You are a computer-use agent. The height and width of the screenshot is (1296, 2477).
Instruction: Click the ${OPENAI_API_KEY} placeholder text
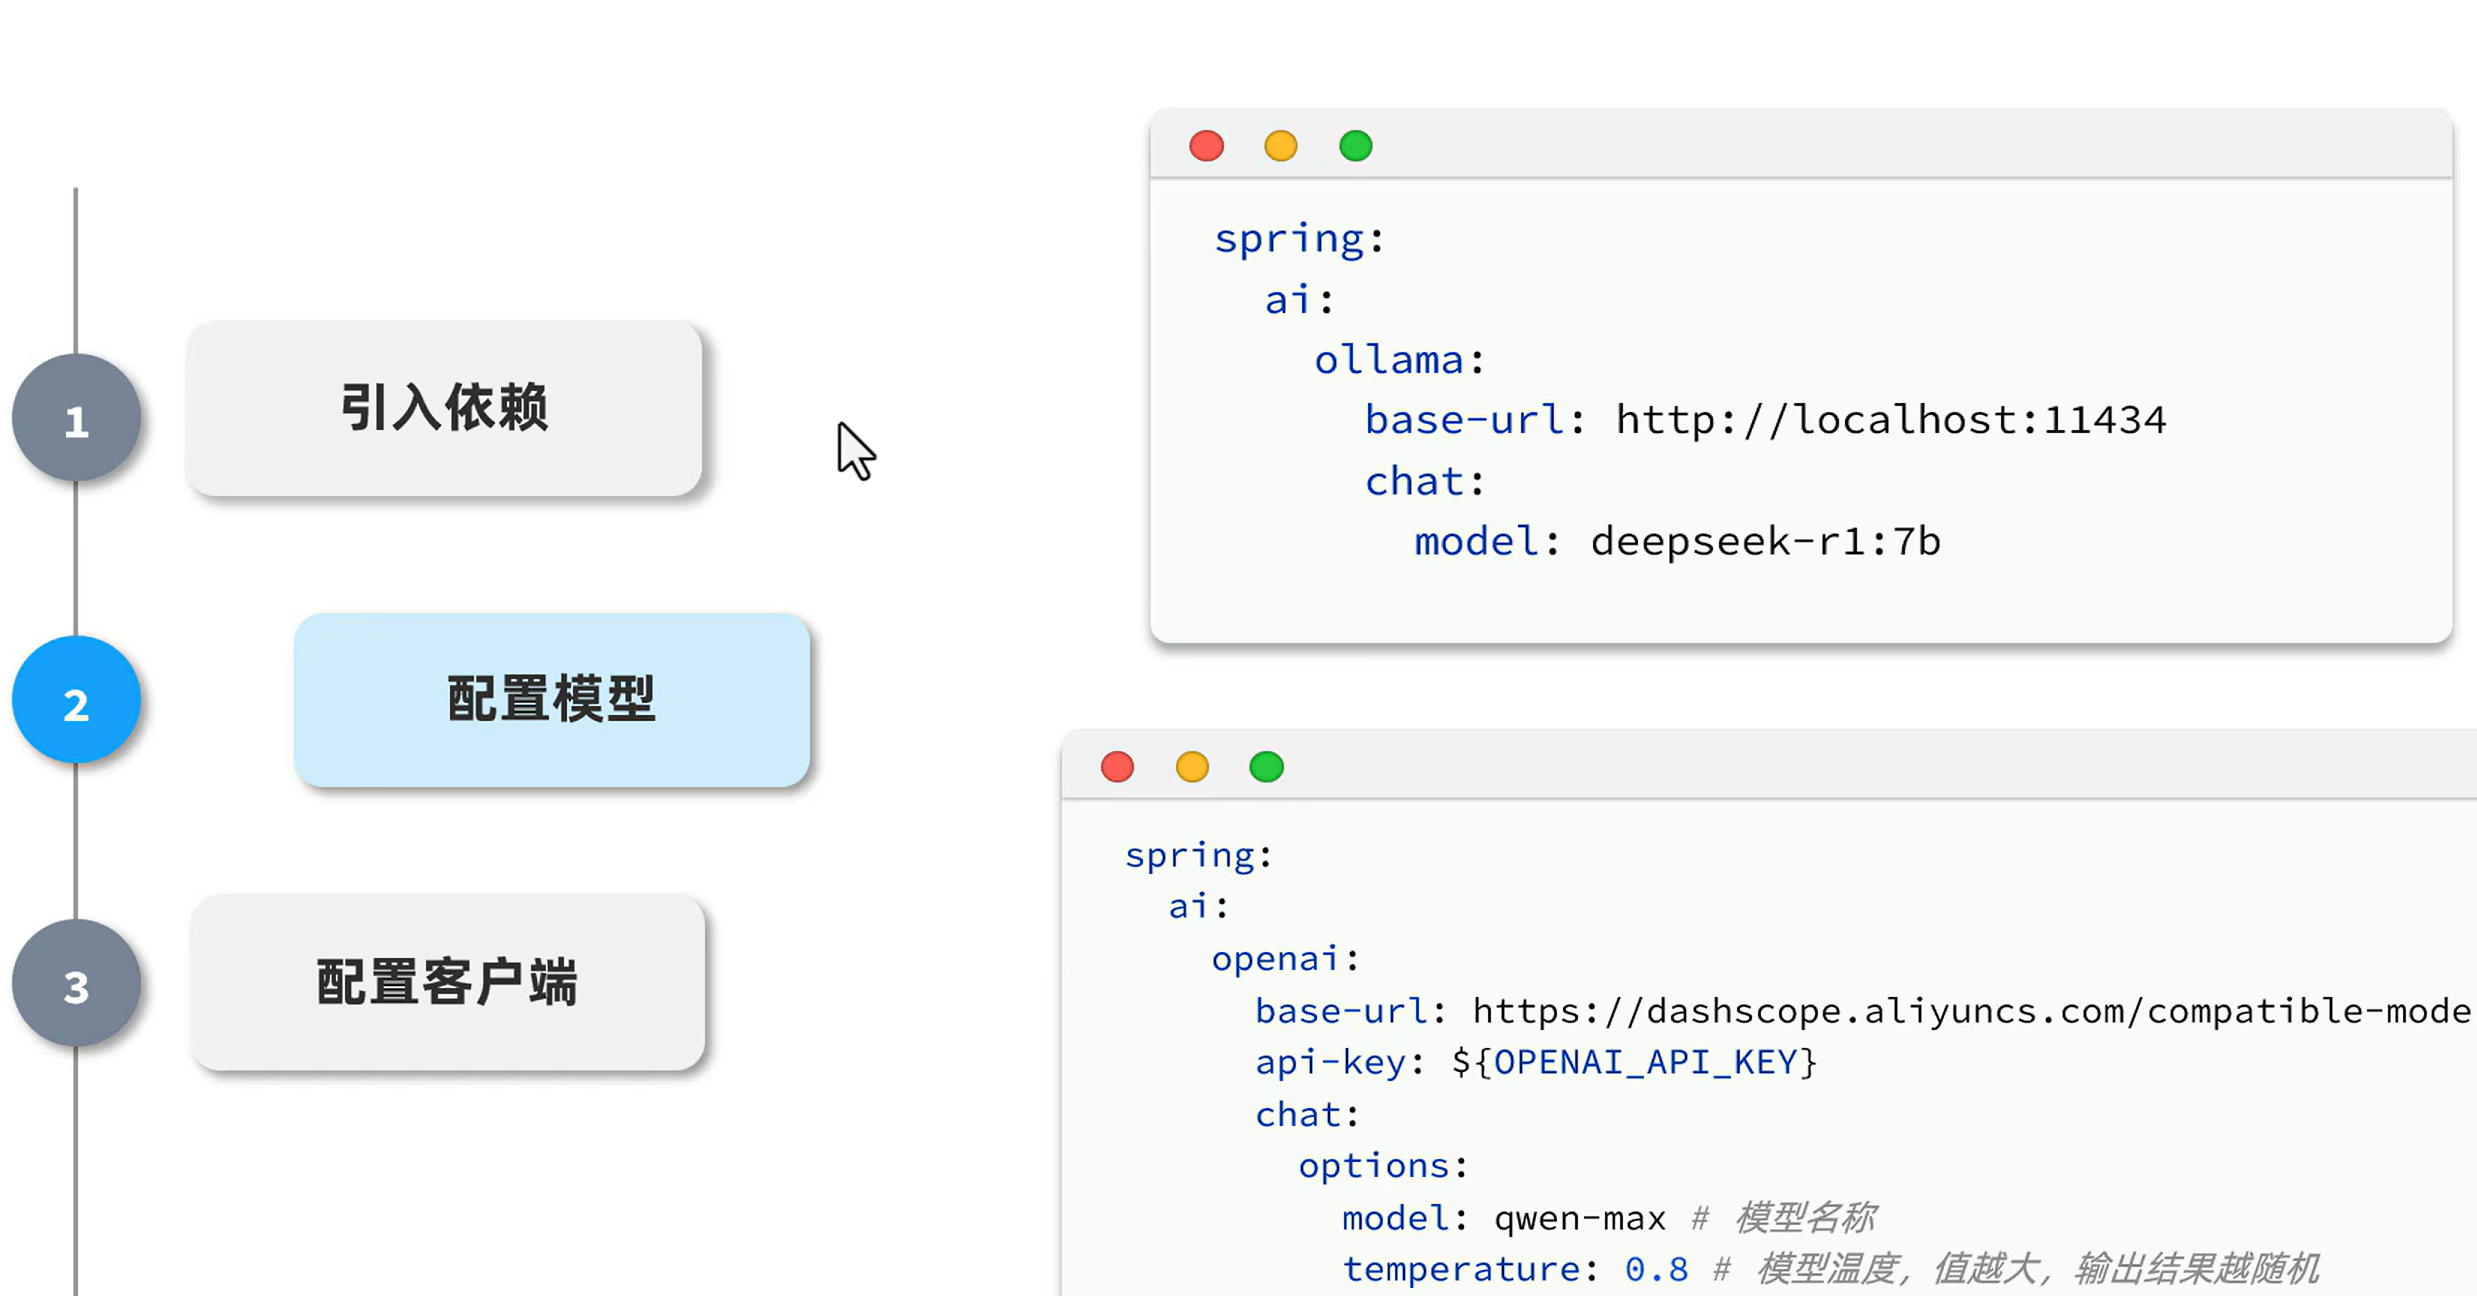1634,1062
